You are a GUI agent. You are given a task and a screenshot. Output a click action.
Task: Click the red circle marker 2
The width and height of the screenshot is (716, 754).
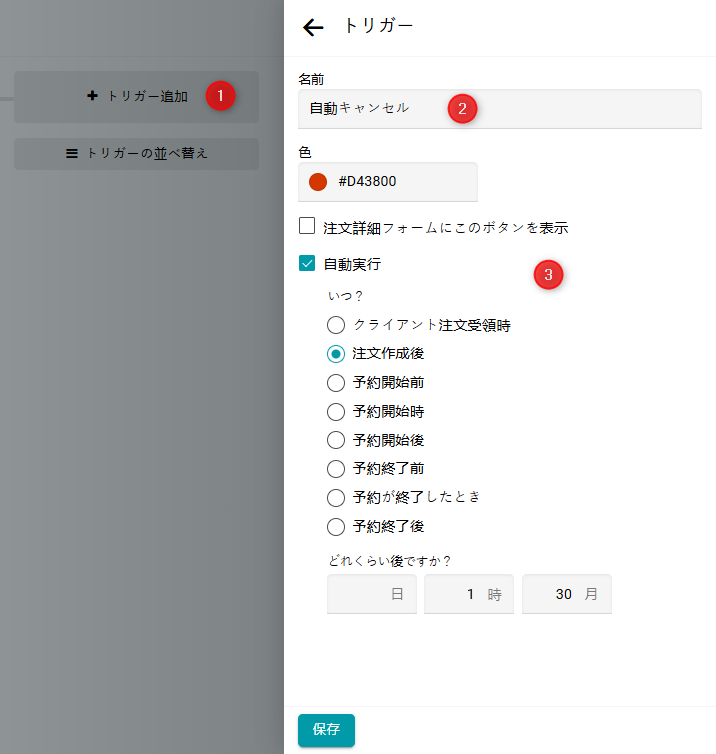coord(461,109)
